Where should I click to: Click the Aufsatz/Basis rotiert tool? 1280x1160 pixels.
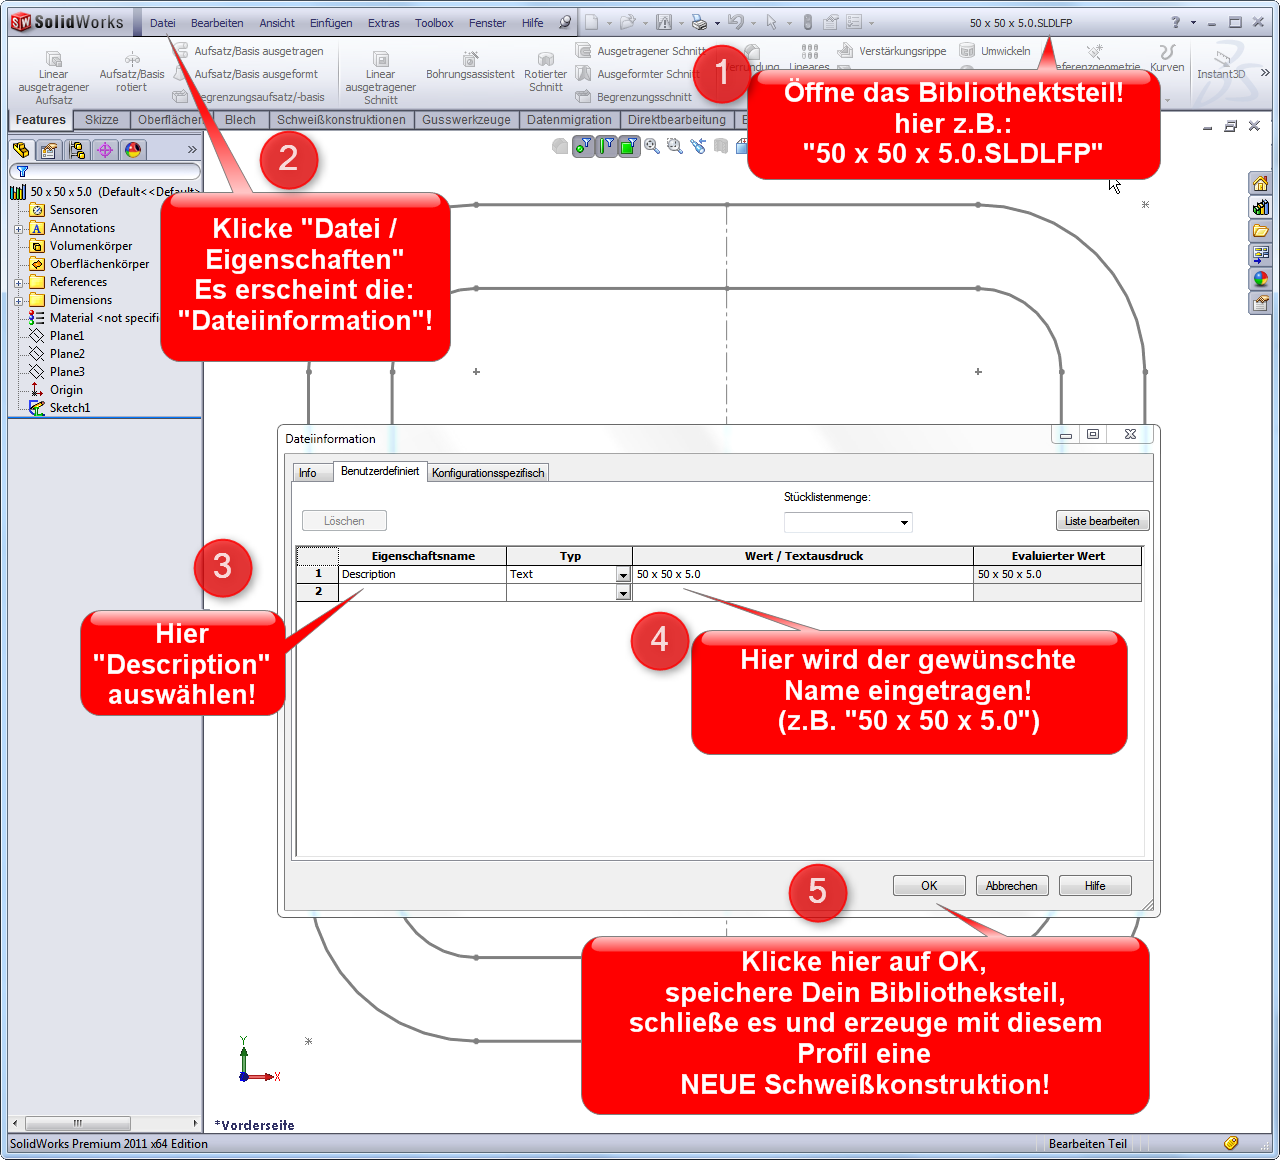[132, 73]
